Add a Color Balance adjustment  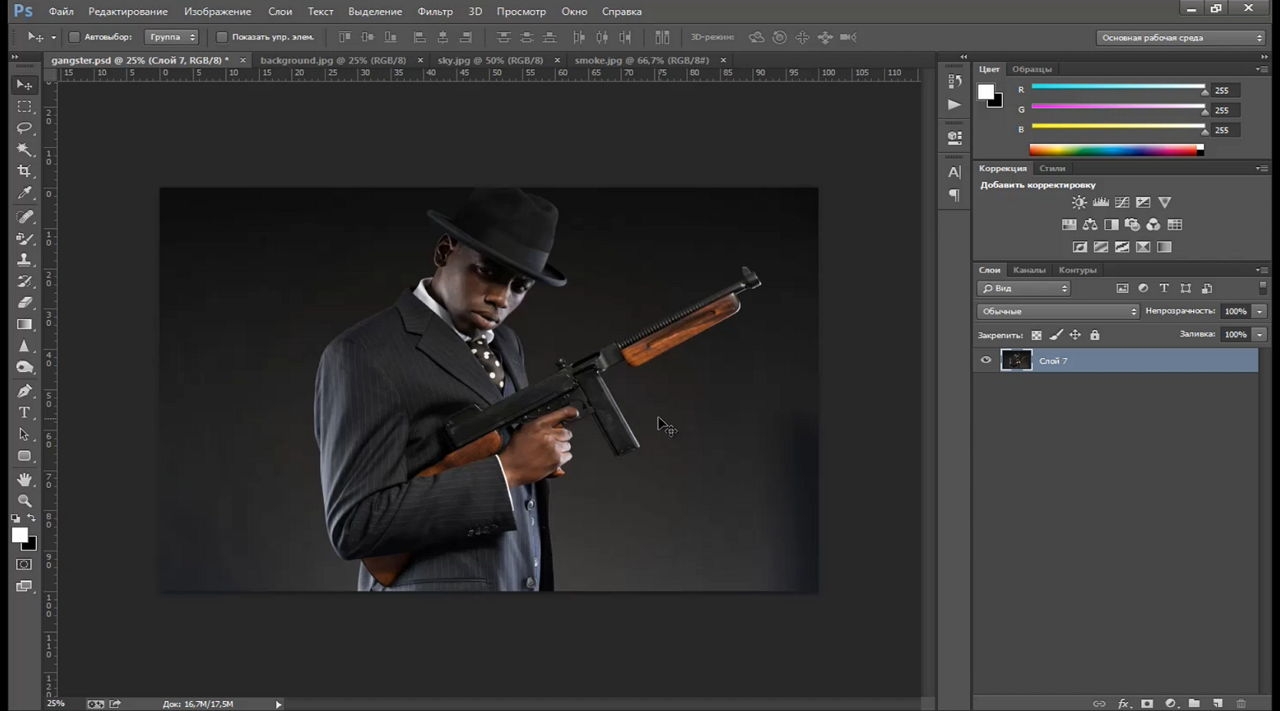(1090, 225)
